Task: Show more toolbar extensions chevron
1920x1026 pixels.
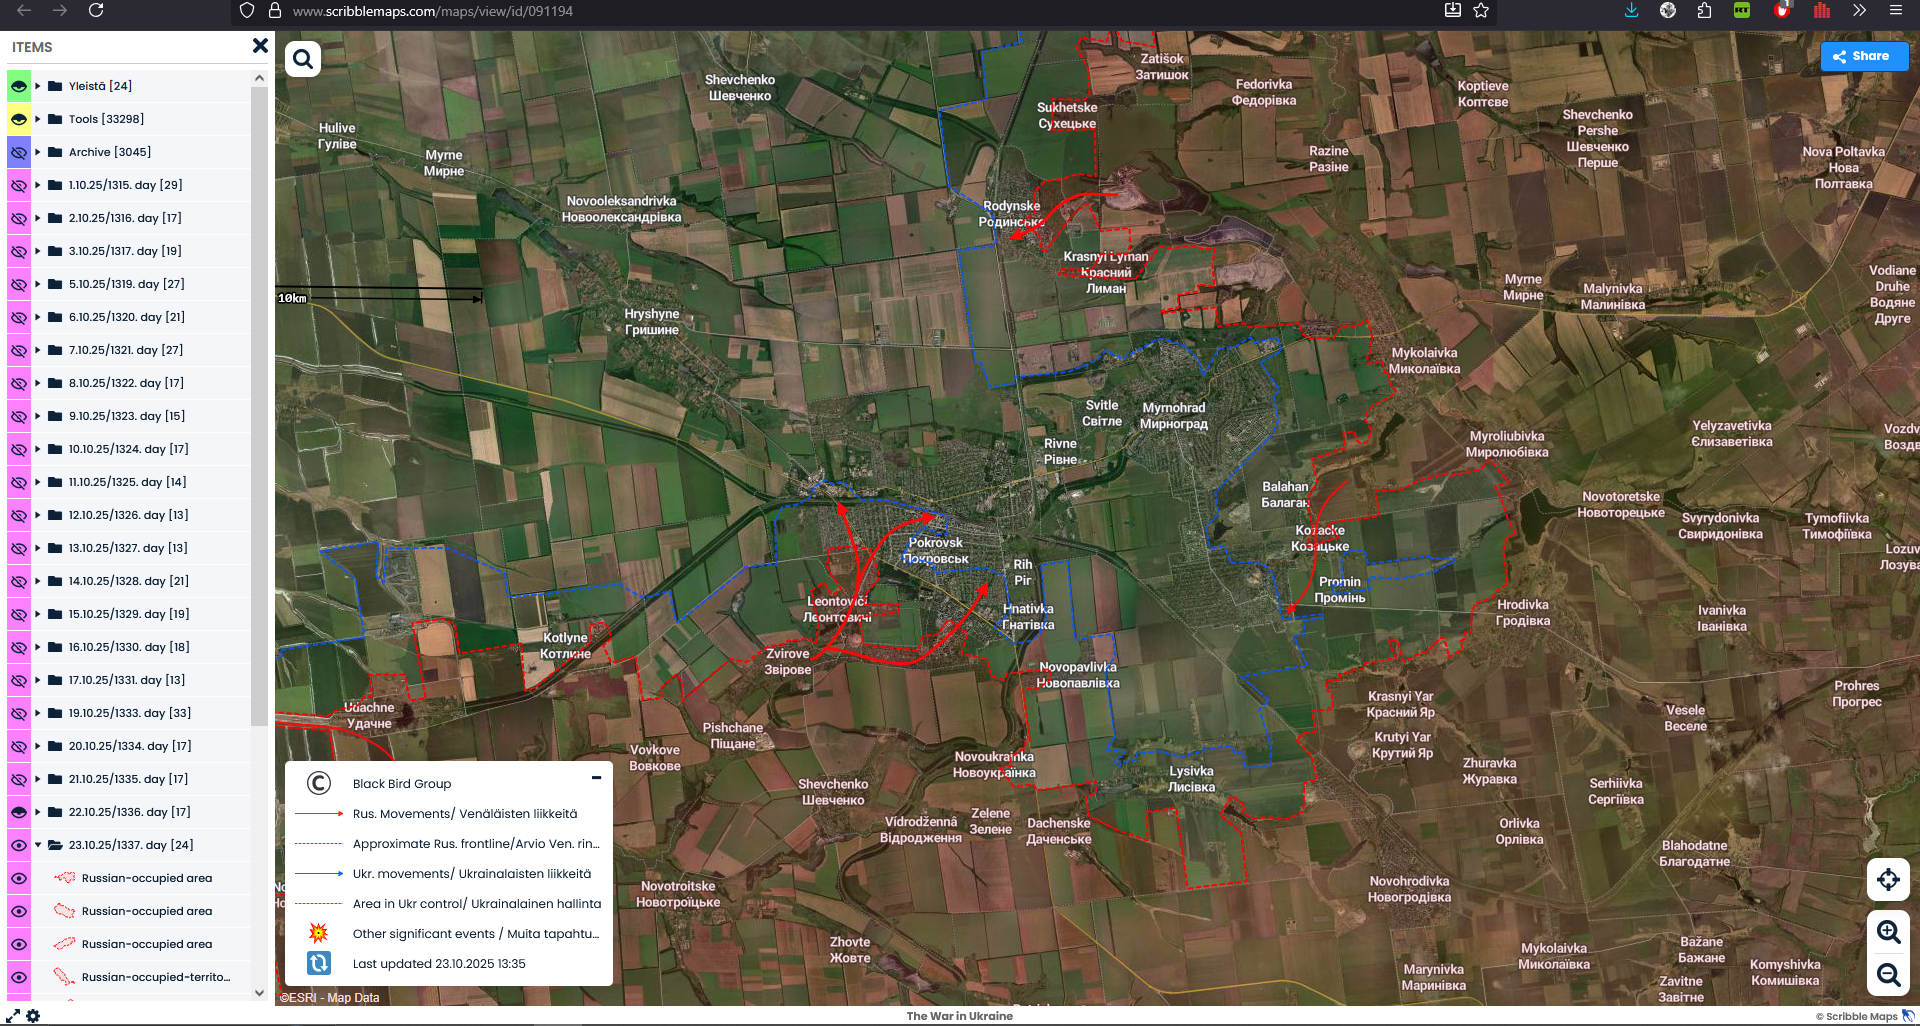Action: (x=1859, y=10)
